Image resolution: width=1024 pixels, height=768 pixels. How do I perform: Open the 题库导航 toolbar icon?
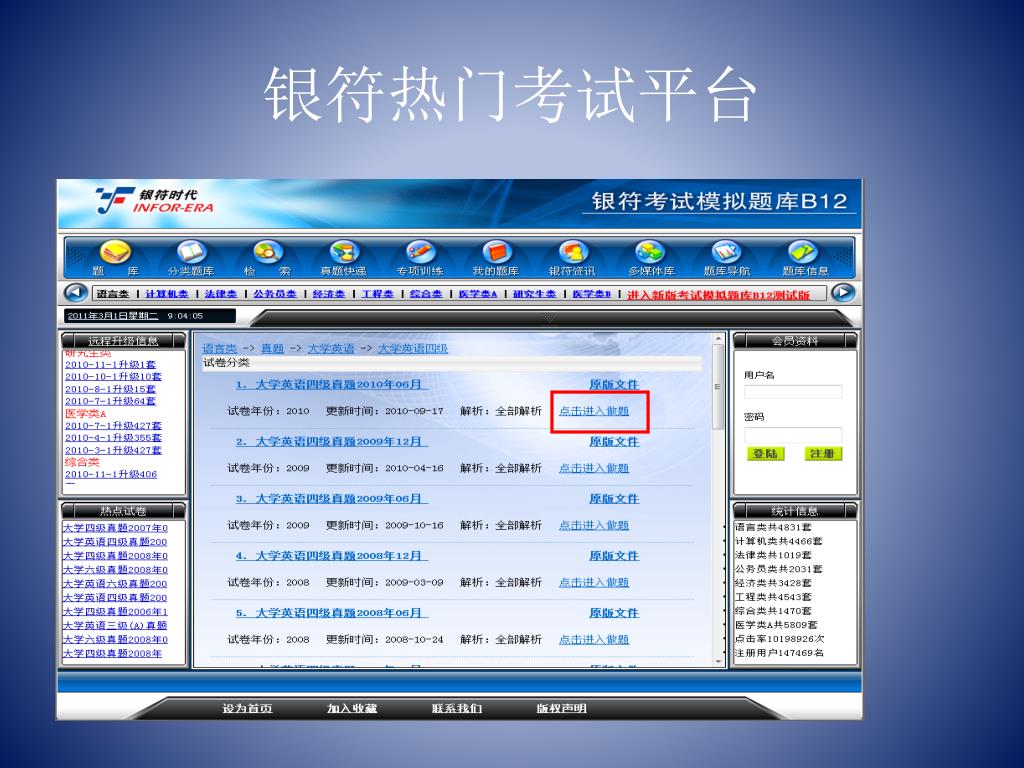(x=726, y=258)
